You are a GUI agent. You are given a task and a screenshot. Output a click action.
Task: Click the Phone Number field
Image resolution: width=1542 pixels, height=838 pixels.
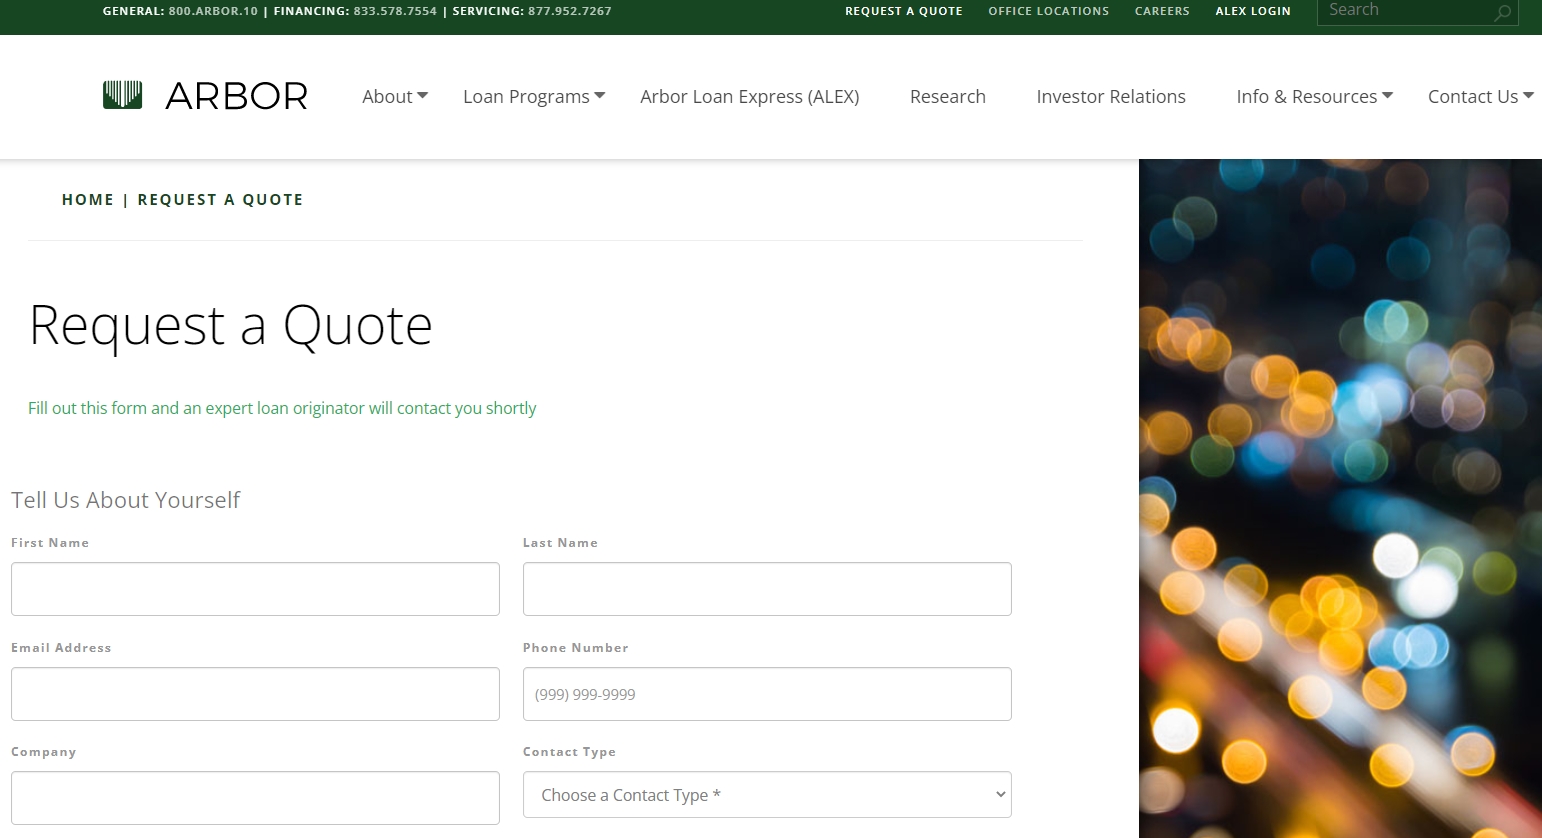[767, 694]
